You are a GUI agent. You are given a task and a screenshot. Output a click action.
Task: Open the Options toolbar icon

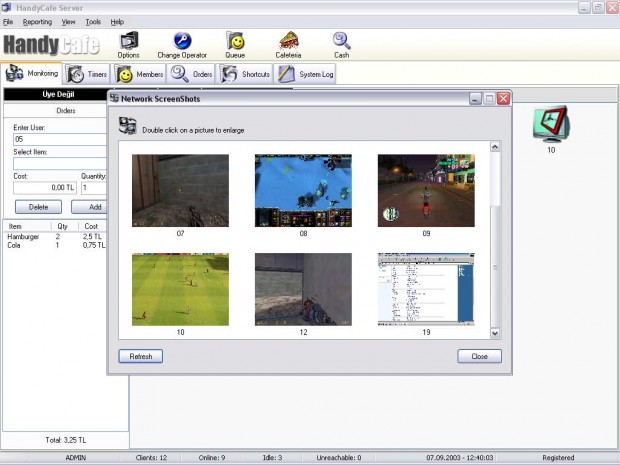pyautogui.click(x=129, y=41)
